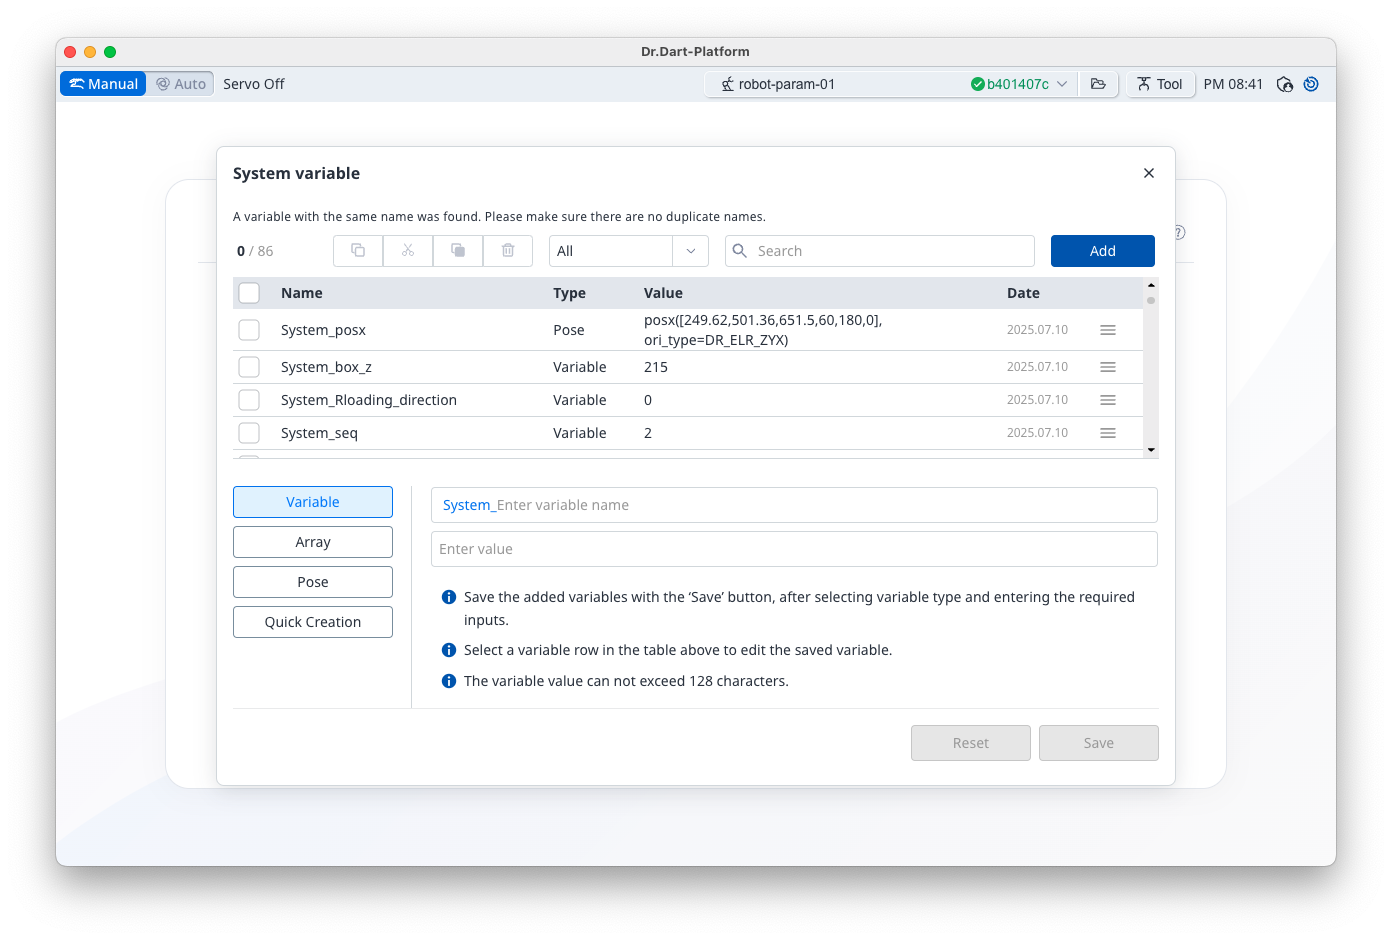Click the duplicate icon in variable toolbar
Image resolution: width=1392 pixels, height=940 pixels.
[458, 251]
